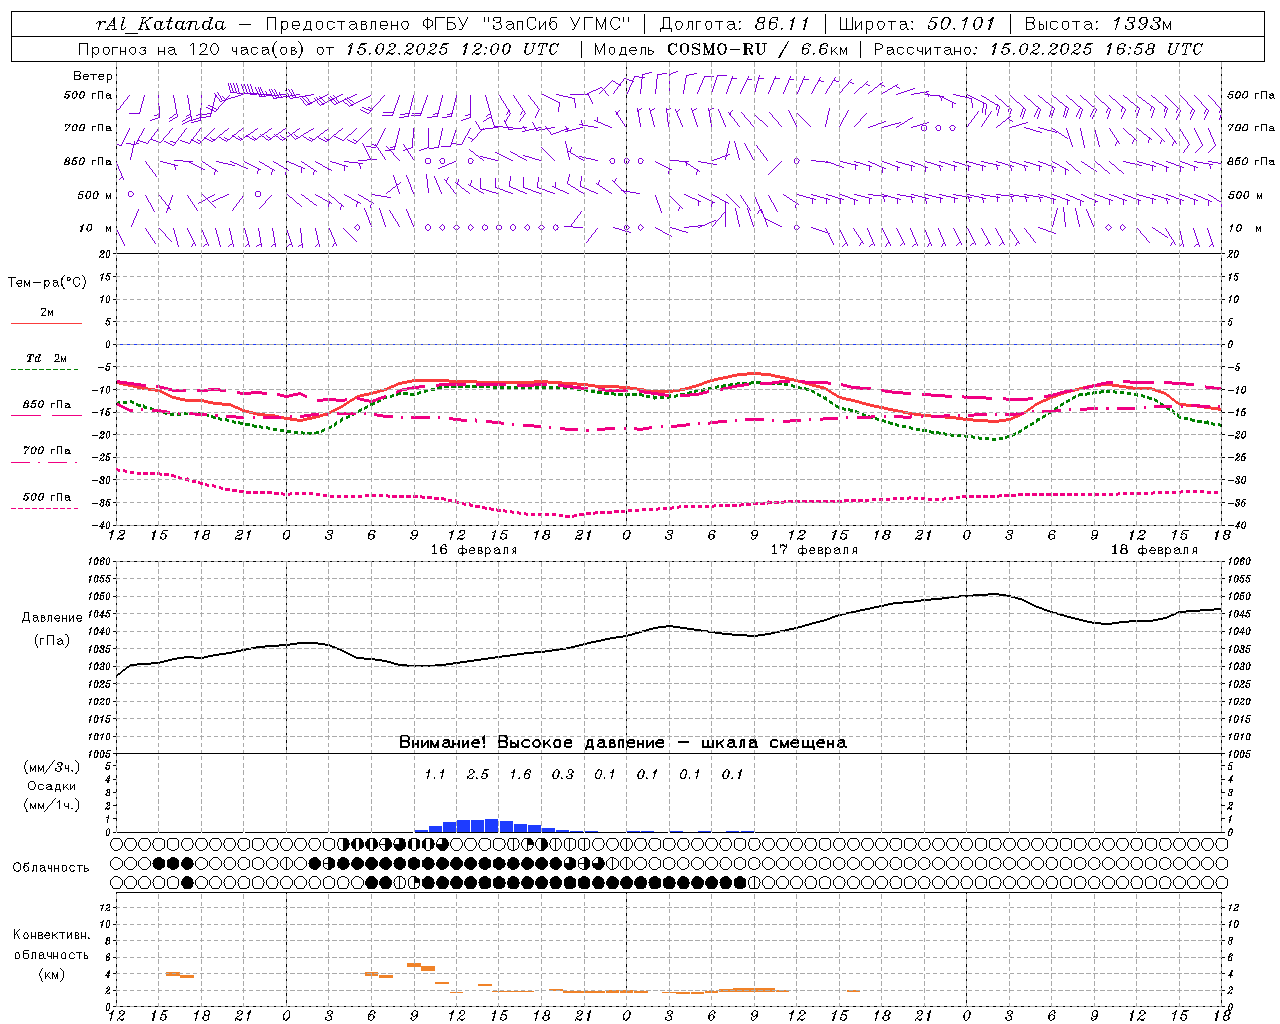Click the dotted line sample under 500 гПа legend
Viewport: 1280px width, 1024px height.
46,508
